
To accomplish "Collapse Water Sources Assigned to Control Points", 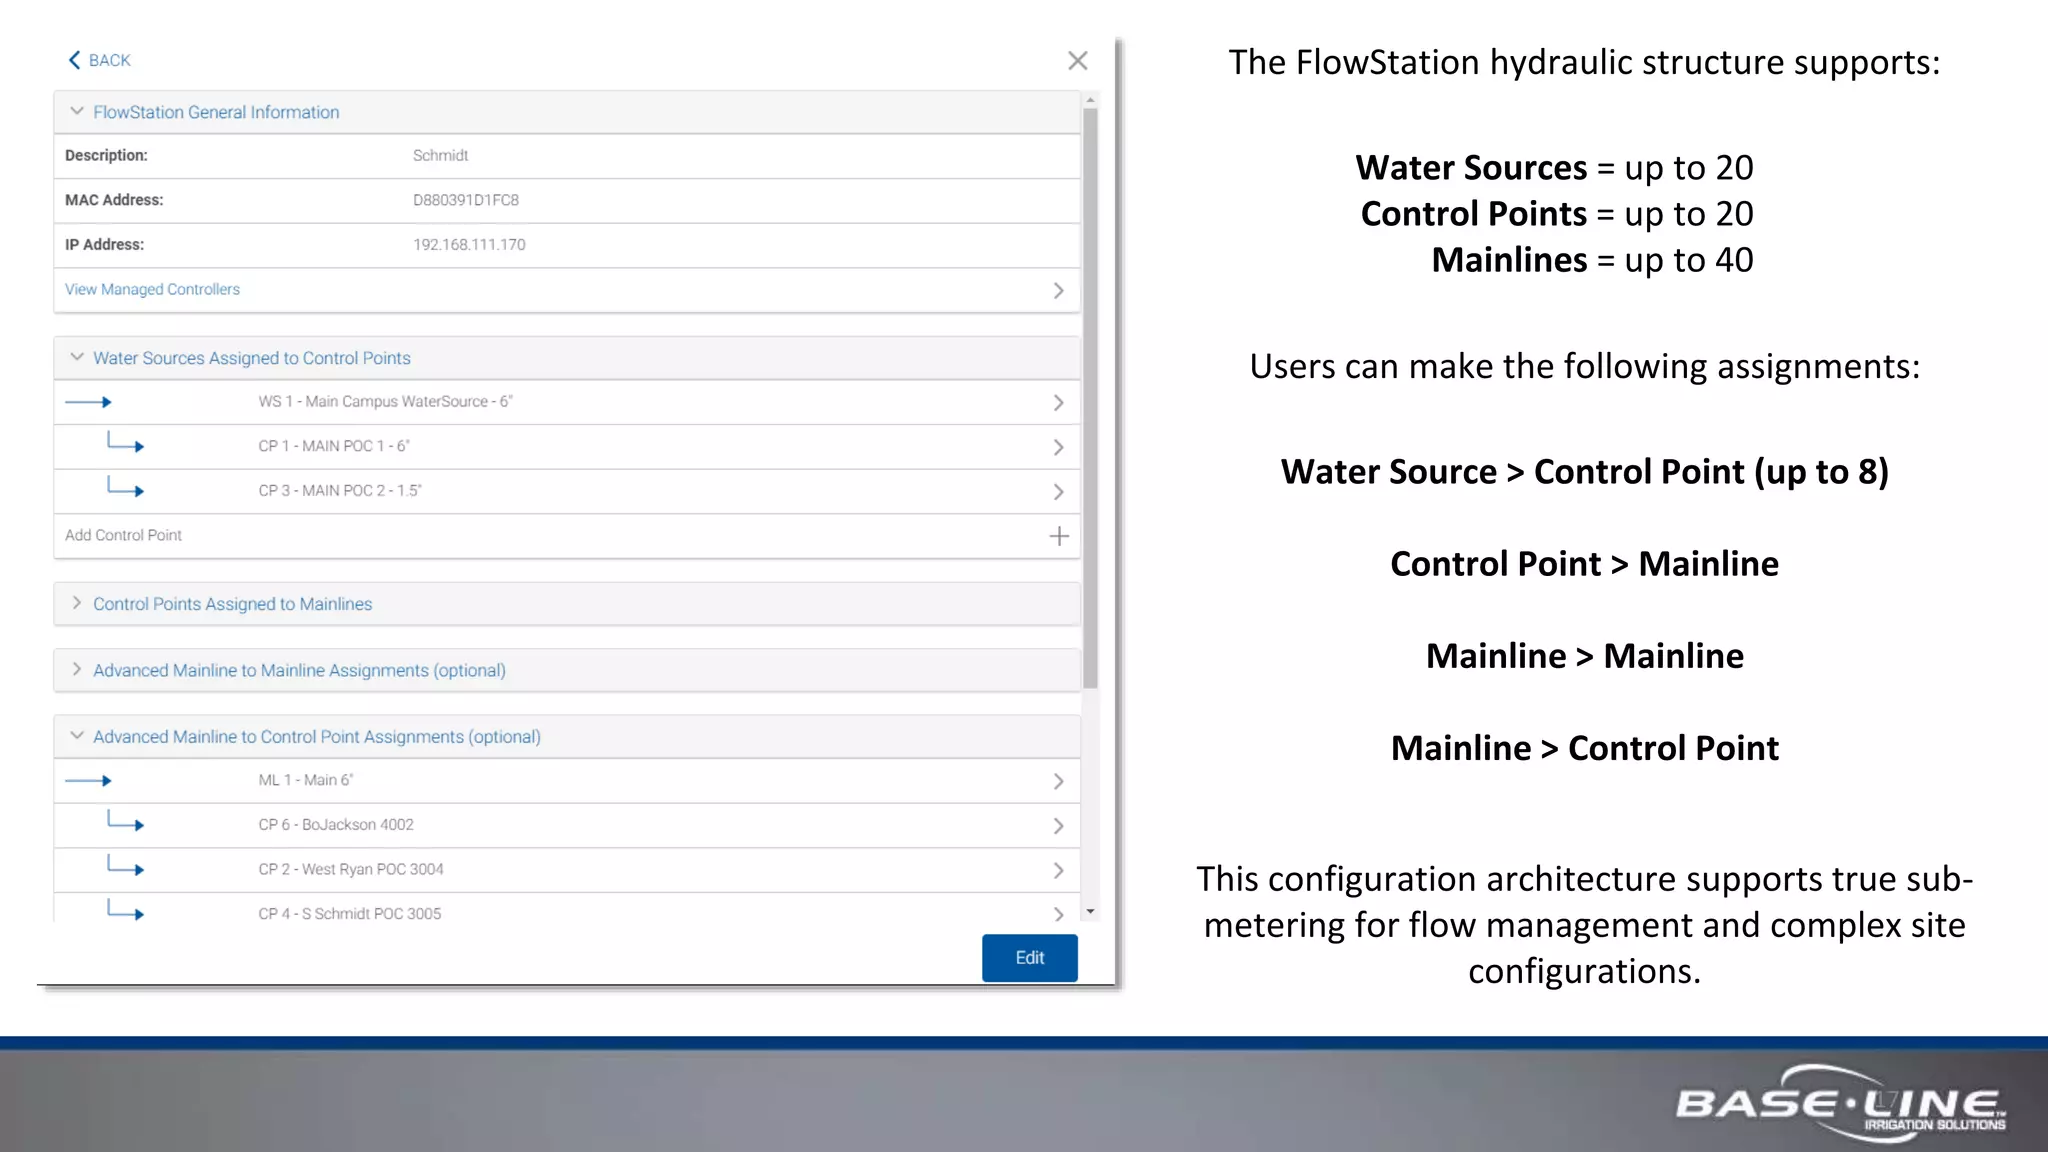I will point(77,358).
